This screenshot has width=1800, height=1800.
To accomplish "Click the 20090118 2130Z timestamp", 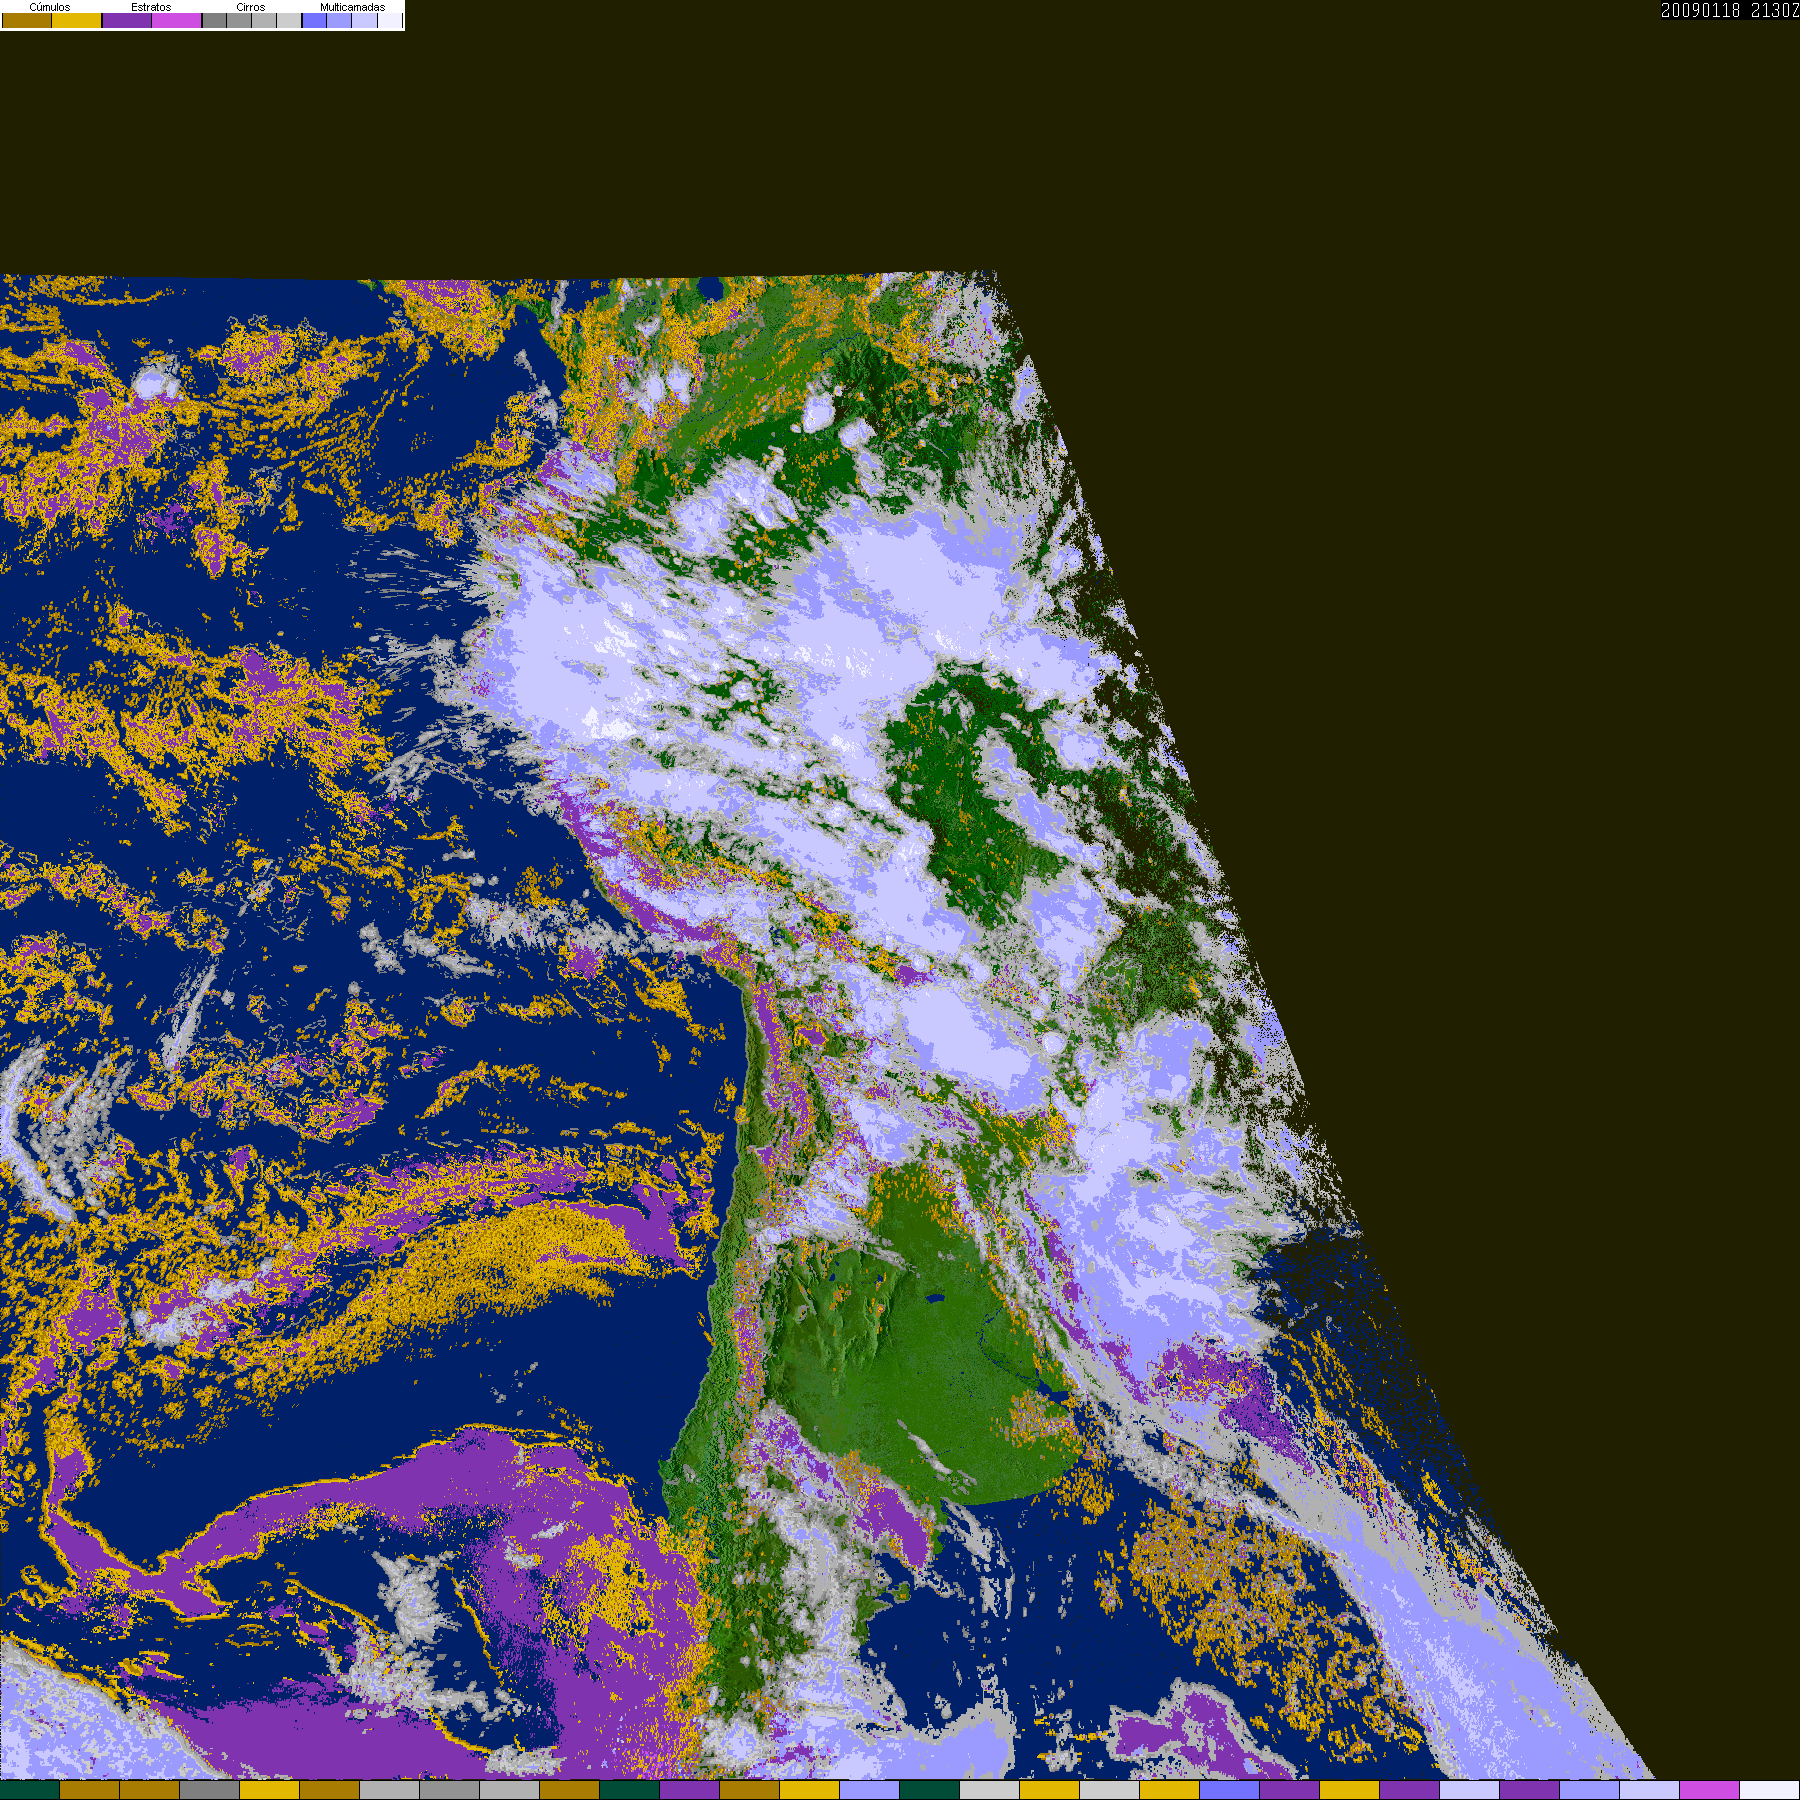I will pos(1730,10).
